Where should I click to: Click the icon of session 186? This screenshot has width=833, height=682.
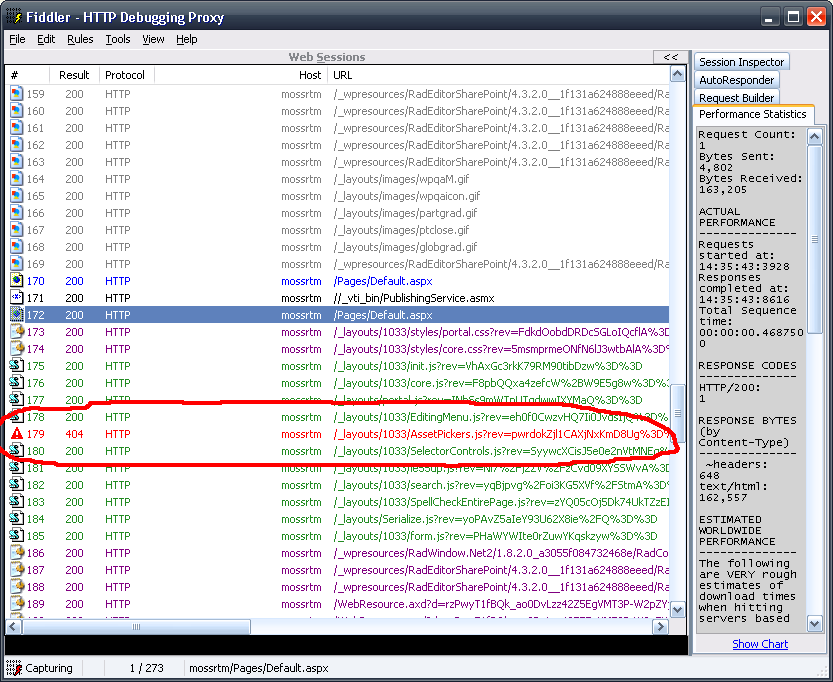[17, 553]
